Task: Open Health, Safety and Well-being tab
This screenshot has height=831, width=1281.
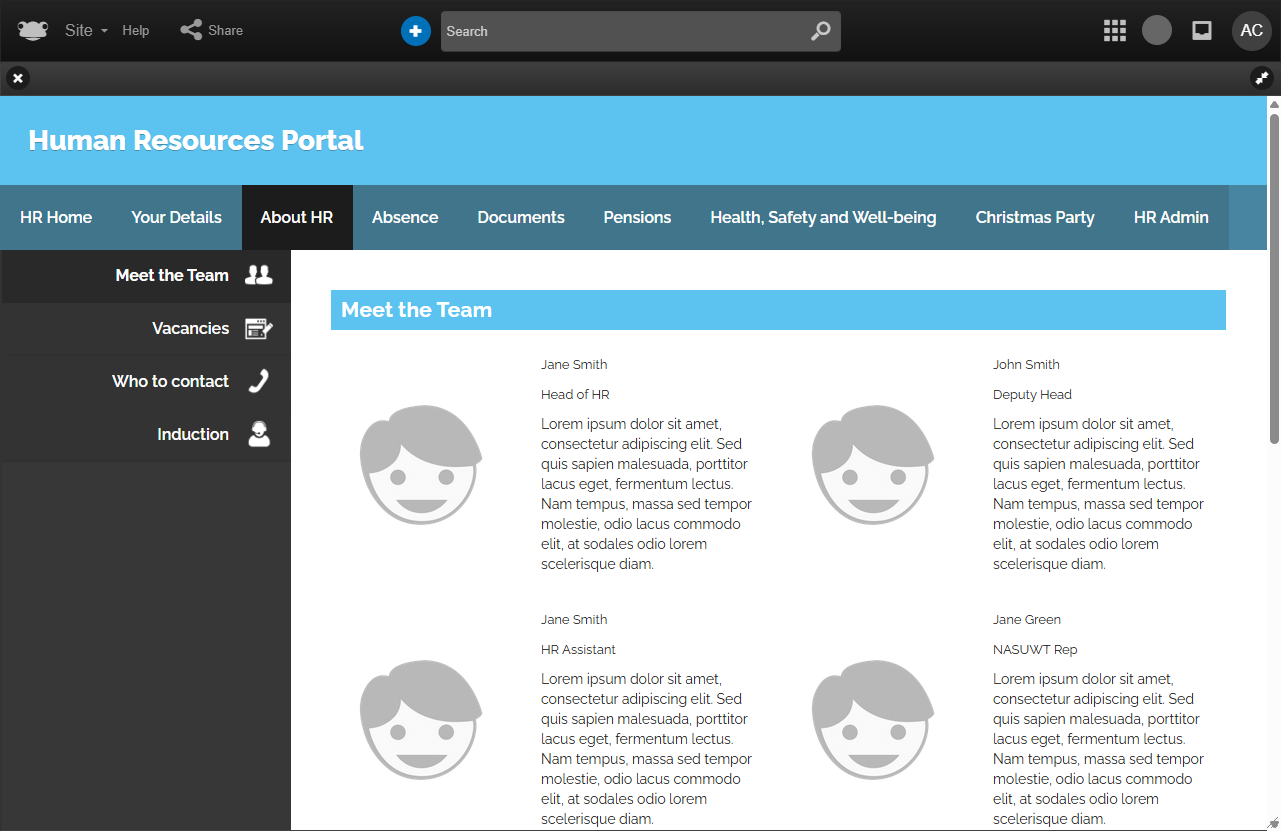Action: point(823,217)
